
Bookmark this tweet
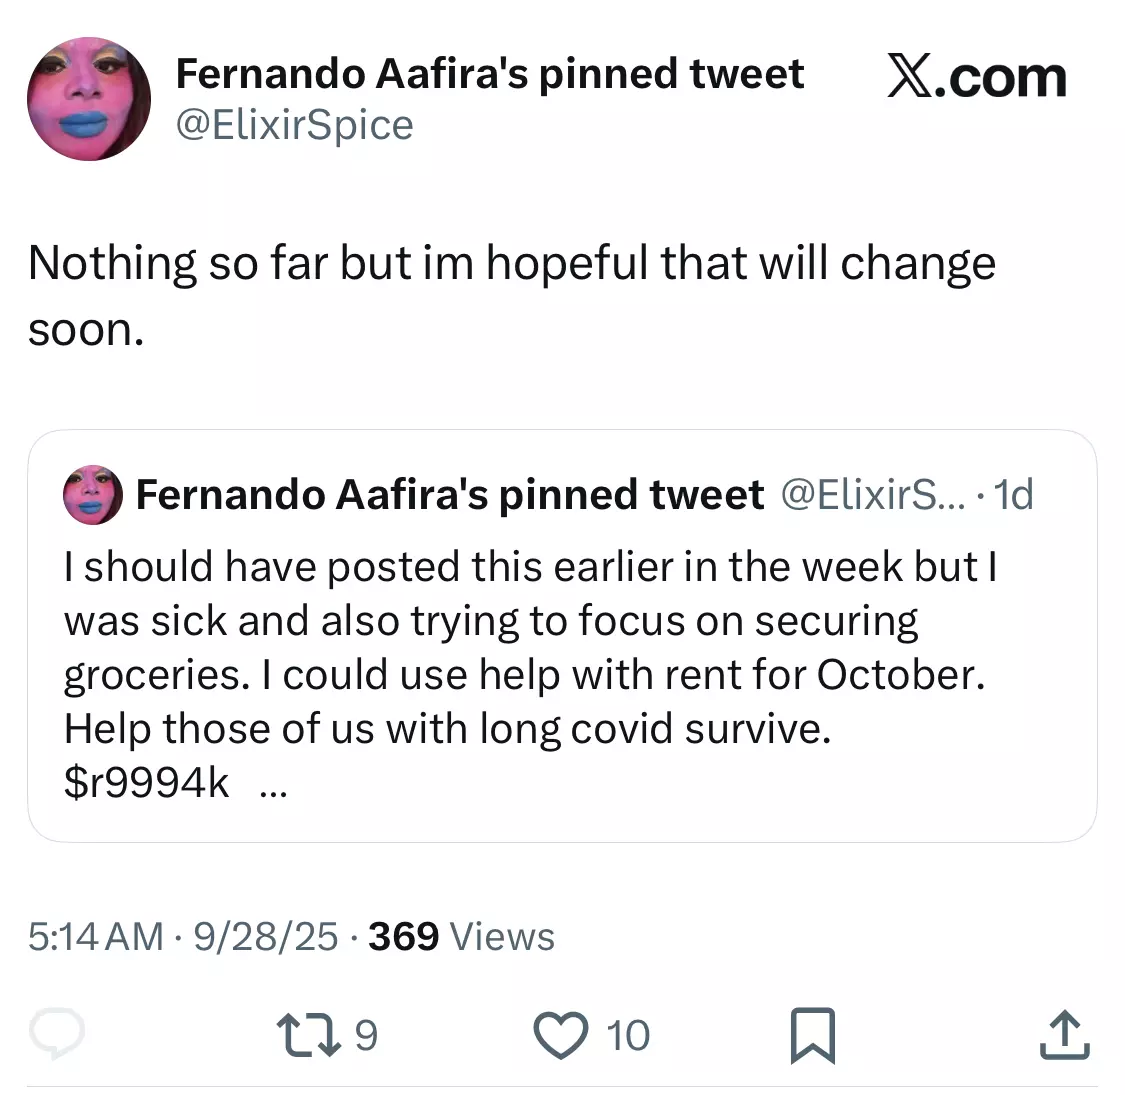point(813,1035)
